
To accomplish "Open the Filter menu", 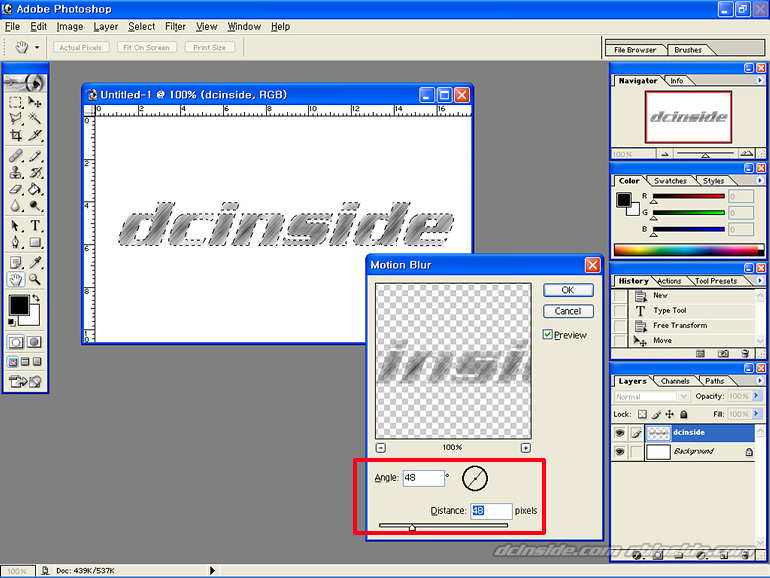I will coord(175,27).
